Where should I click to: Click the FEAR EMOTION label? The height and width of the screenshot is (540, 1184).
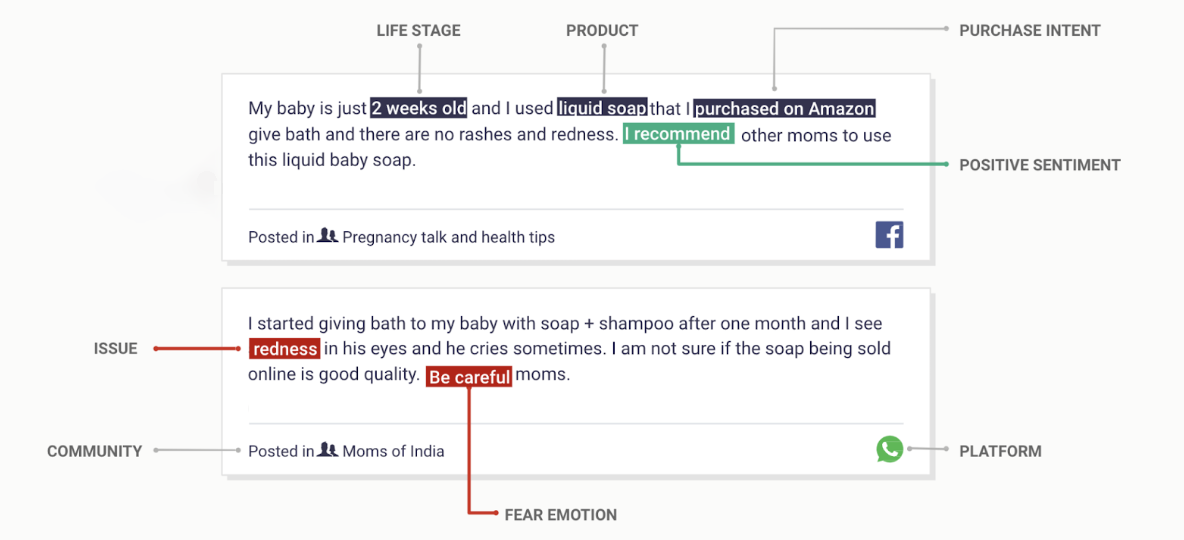560,515
